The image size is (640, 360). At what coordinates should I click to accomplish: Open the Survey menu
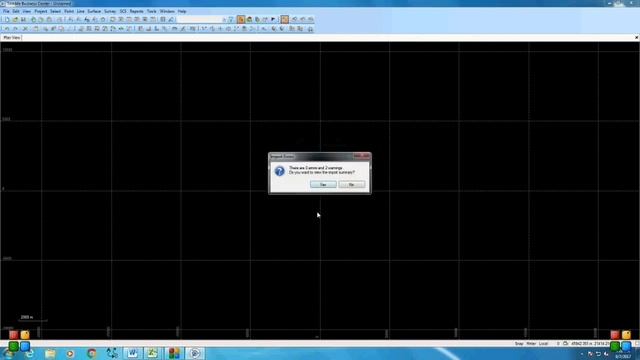click(x=110, y=11)
